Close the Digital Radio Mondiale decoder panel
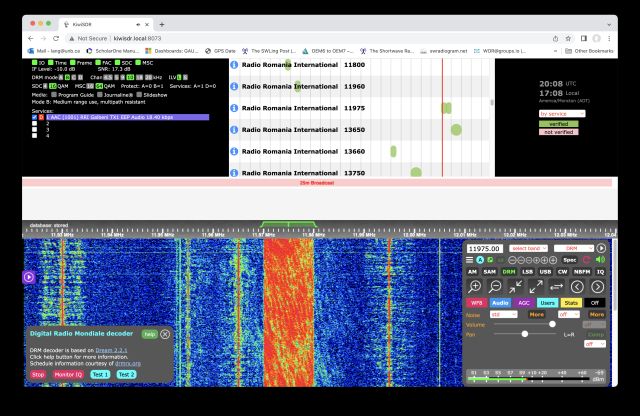640x416 pixels. (165, 334)
